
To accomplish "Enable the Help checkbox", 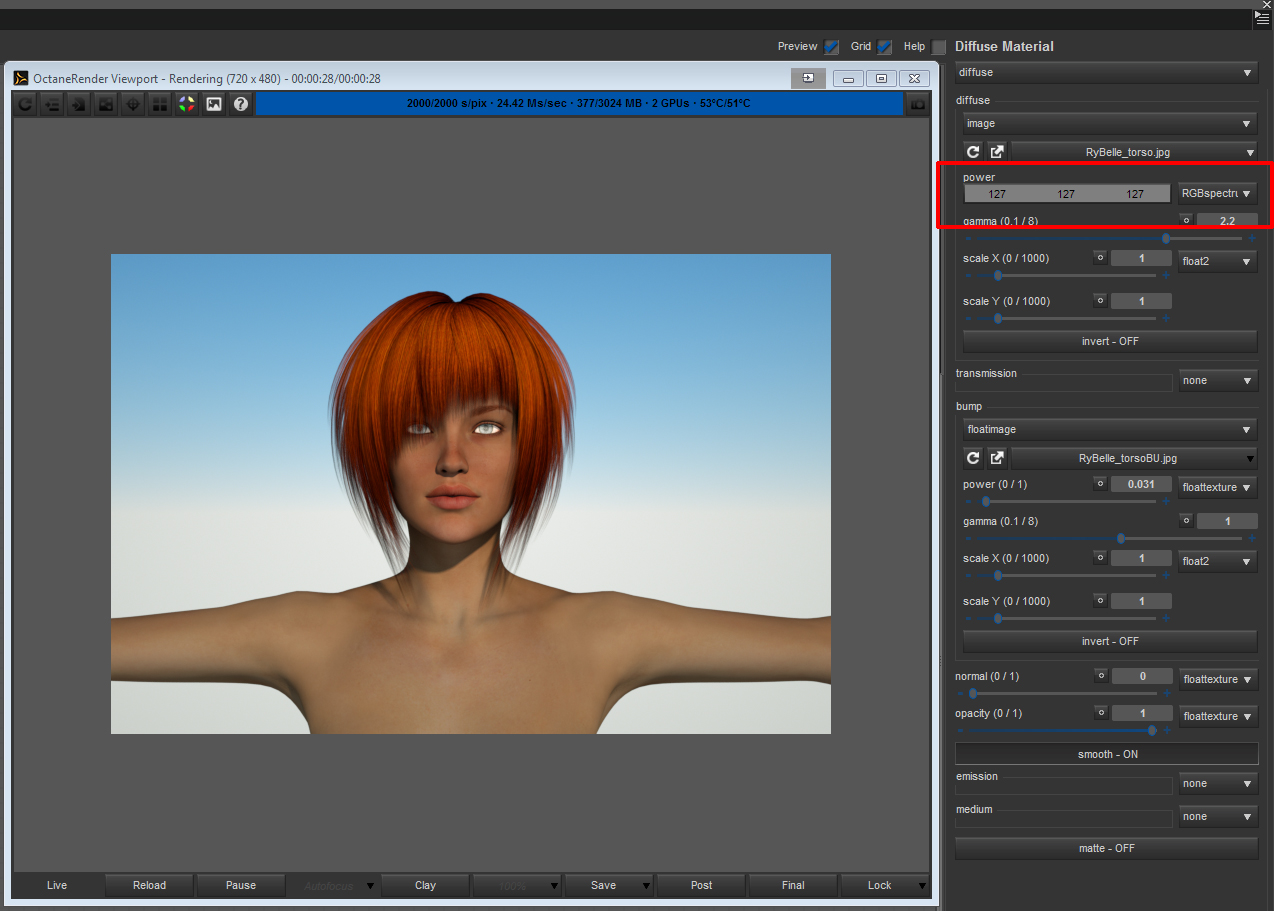I will pyautogui.click(x=938, y=47).
